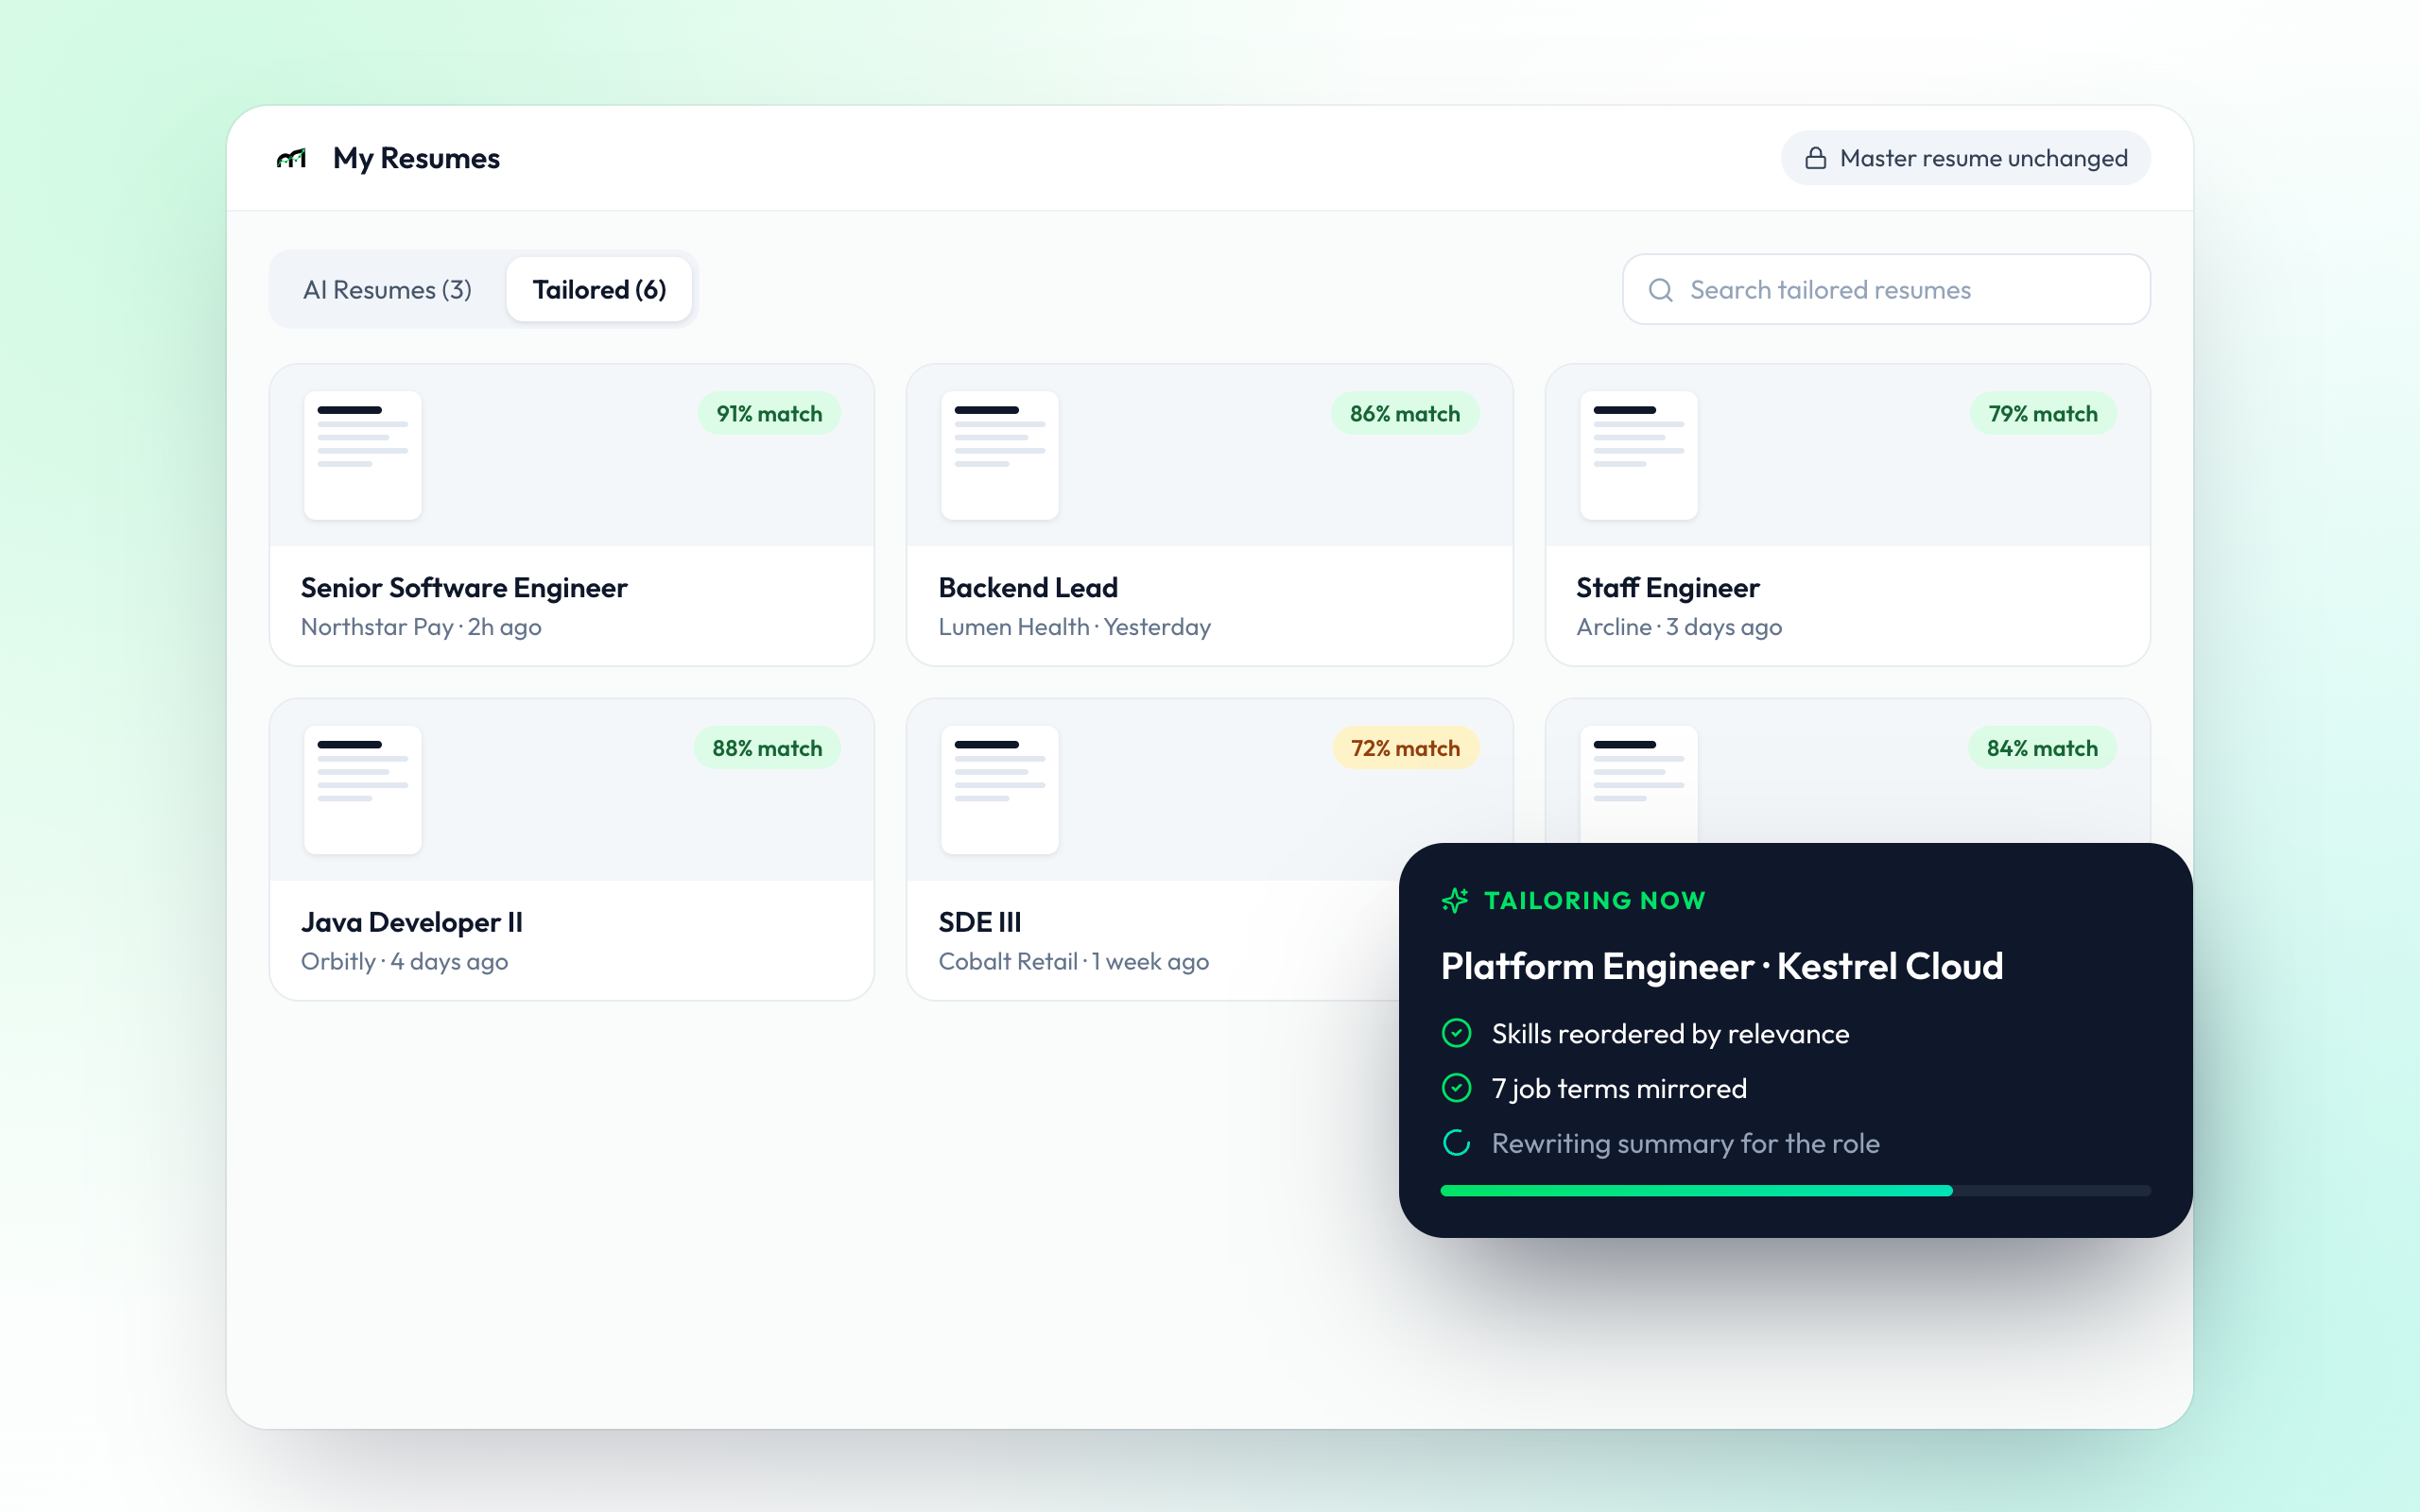Click the amber 72% match badge
The width and height of the screenshot is (2420, 1512).
tap(1405, 748)
